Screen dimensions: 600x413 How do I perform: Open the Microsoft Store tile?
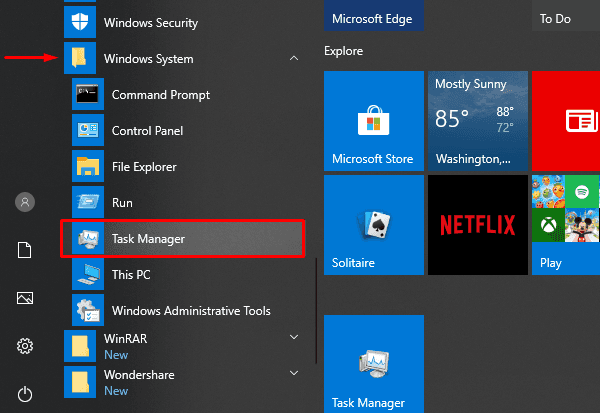pos(373,121)
